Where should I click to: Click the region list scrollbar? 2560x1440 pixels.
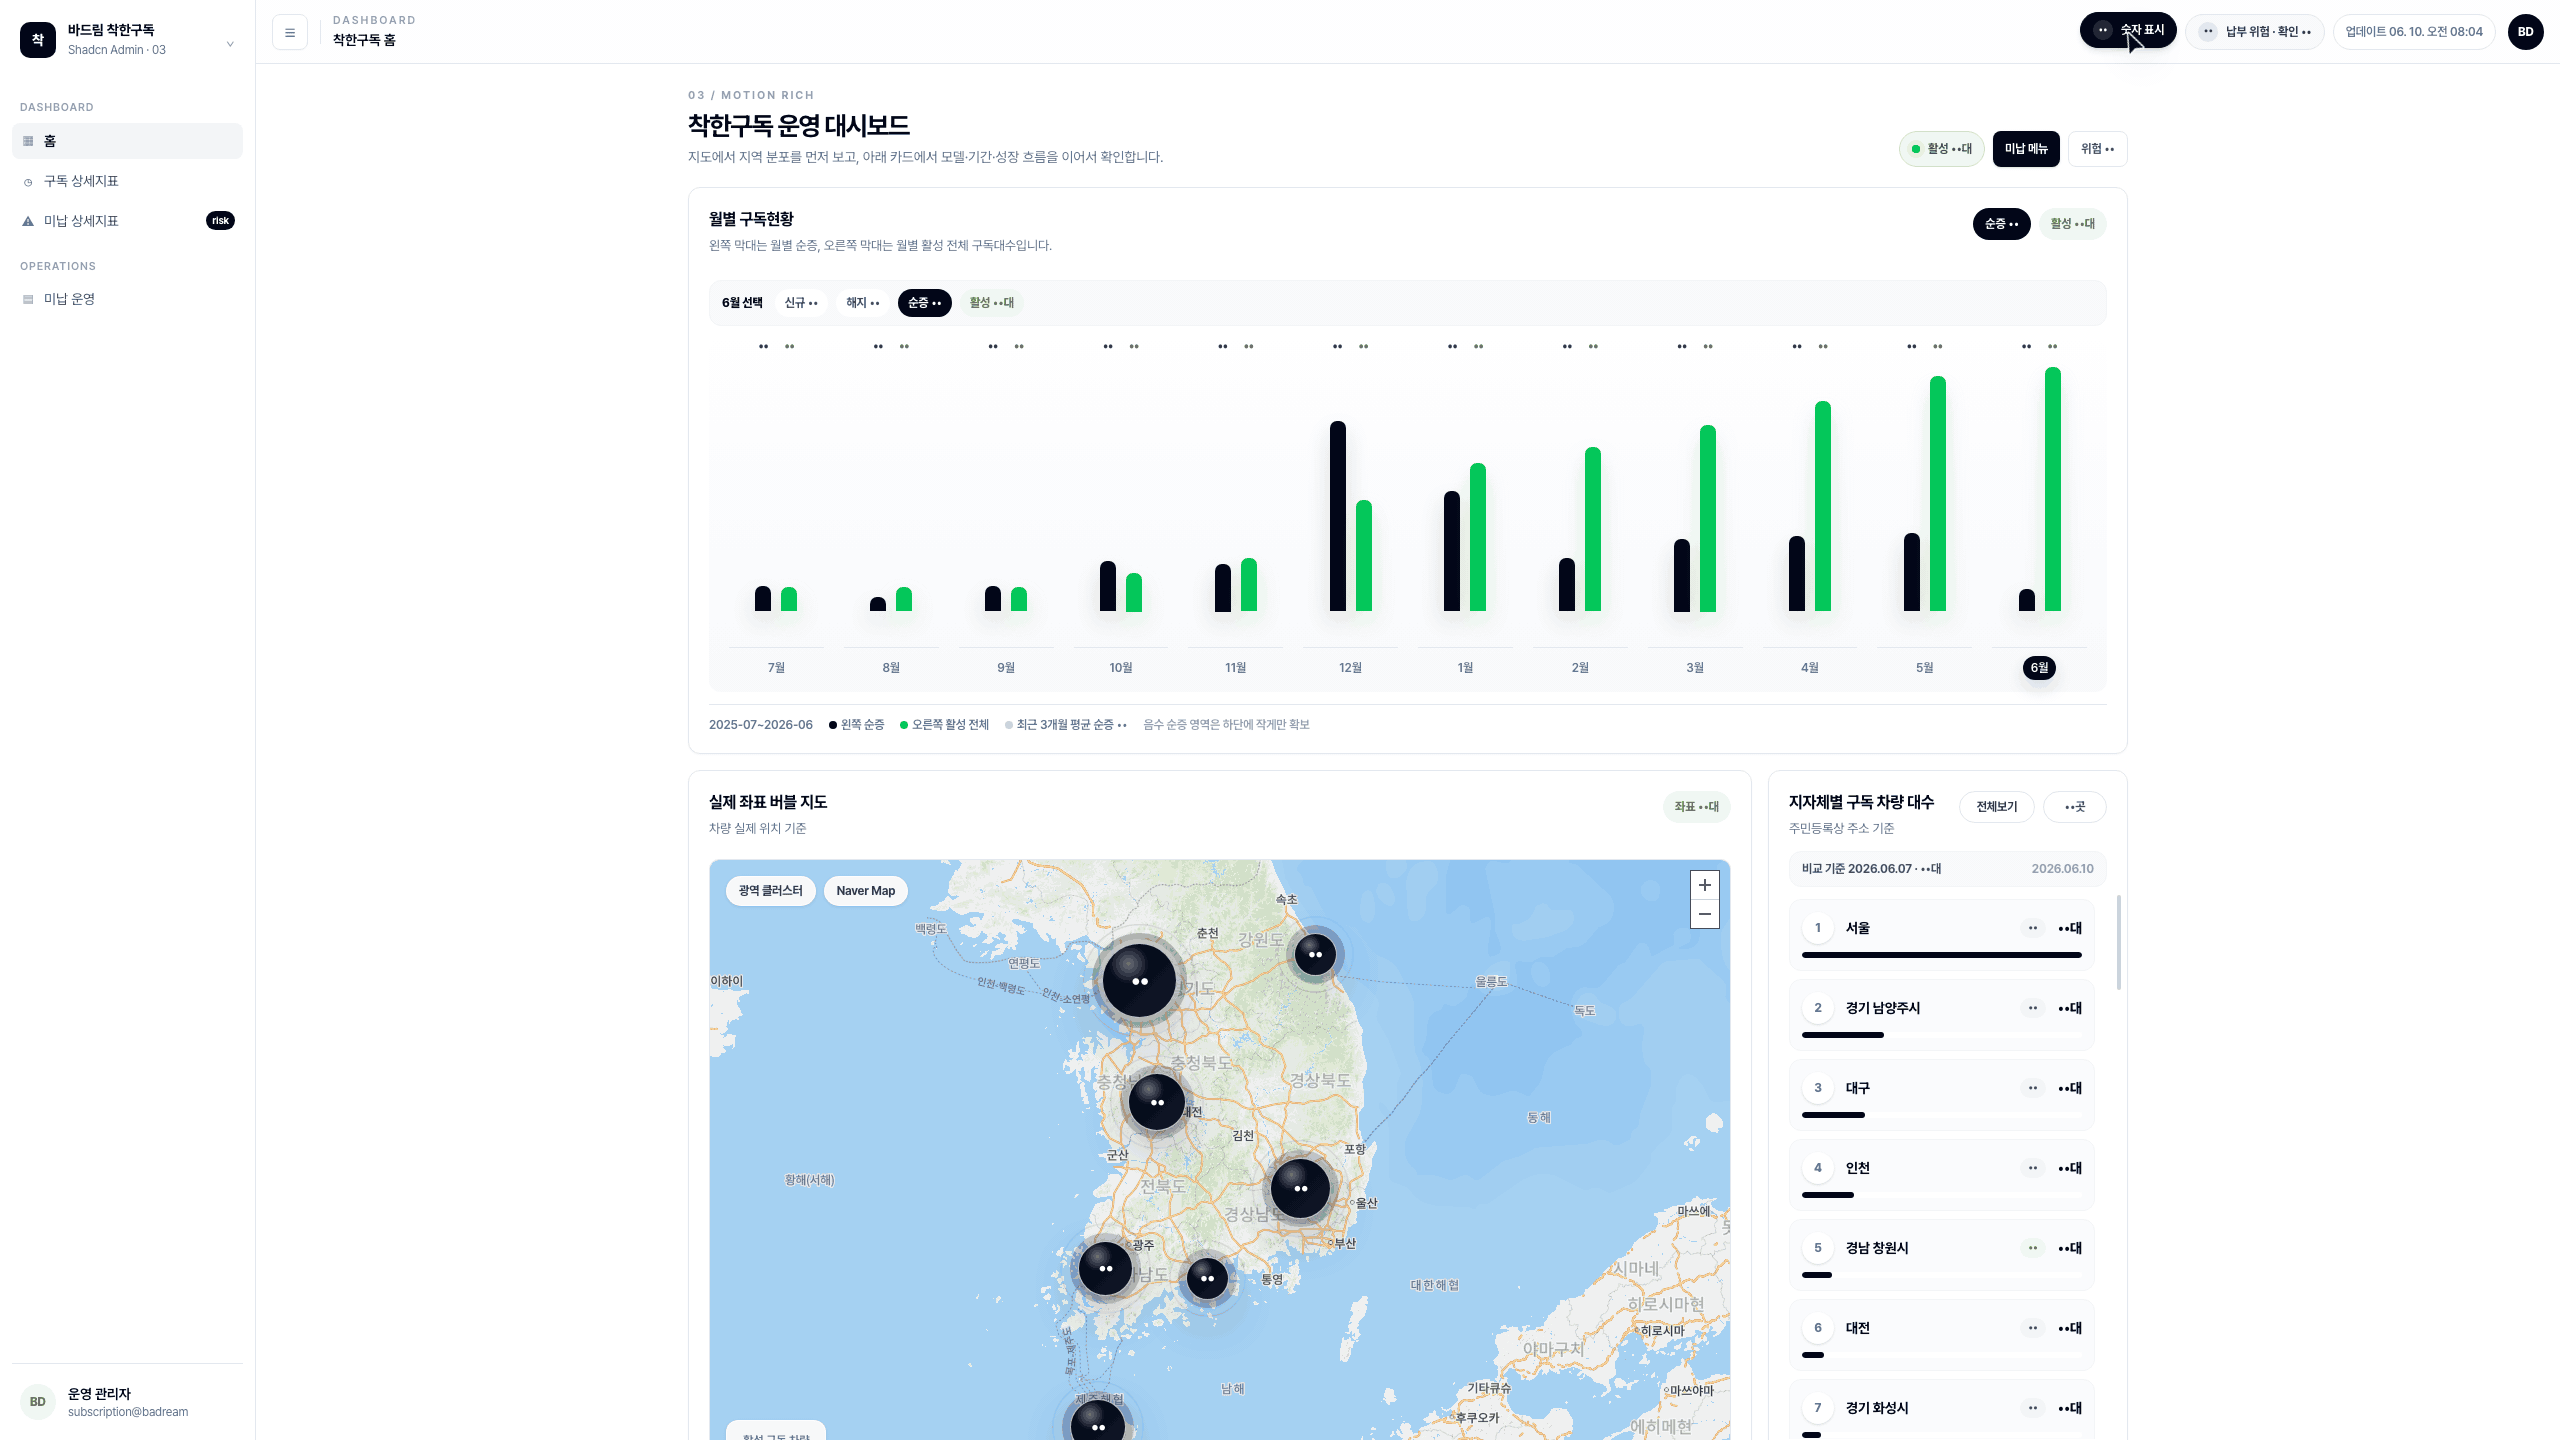pyautogui.click(x=2119, y=942)
